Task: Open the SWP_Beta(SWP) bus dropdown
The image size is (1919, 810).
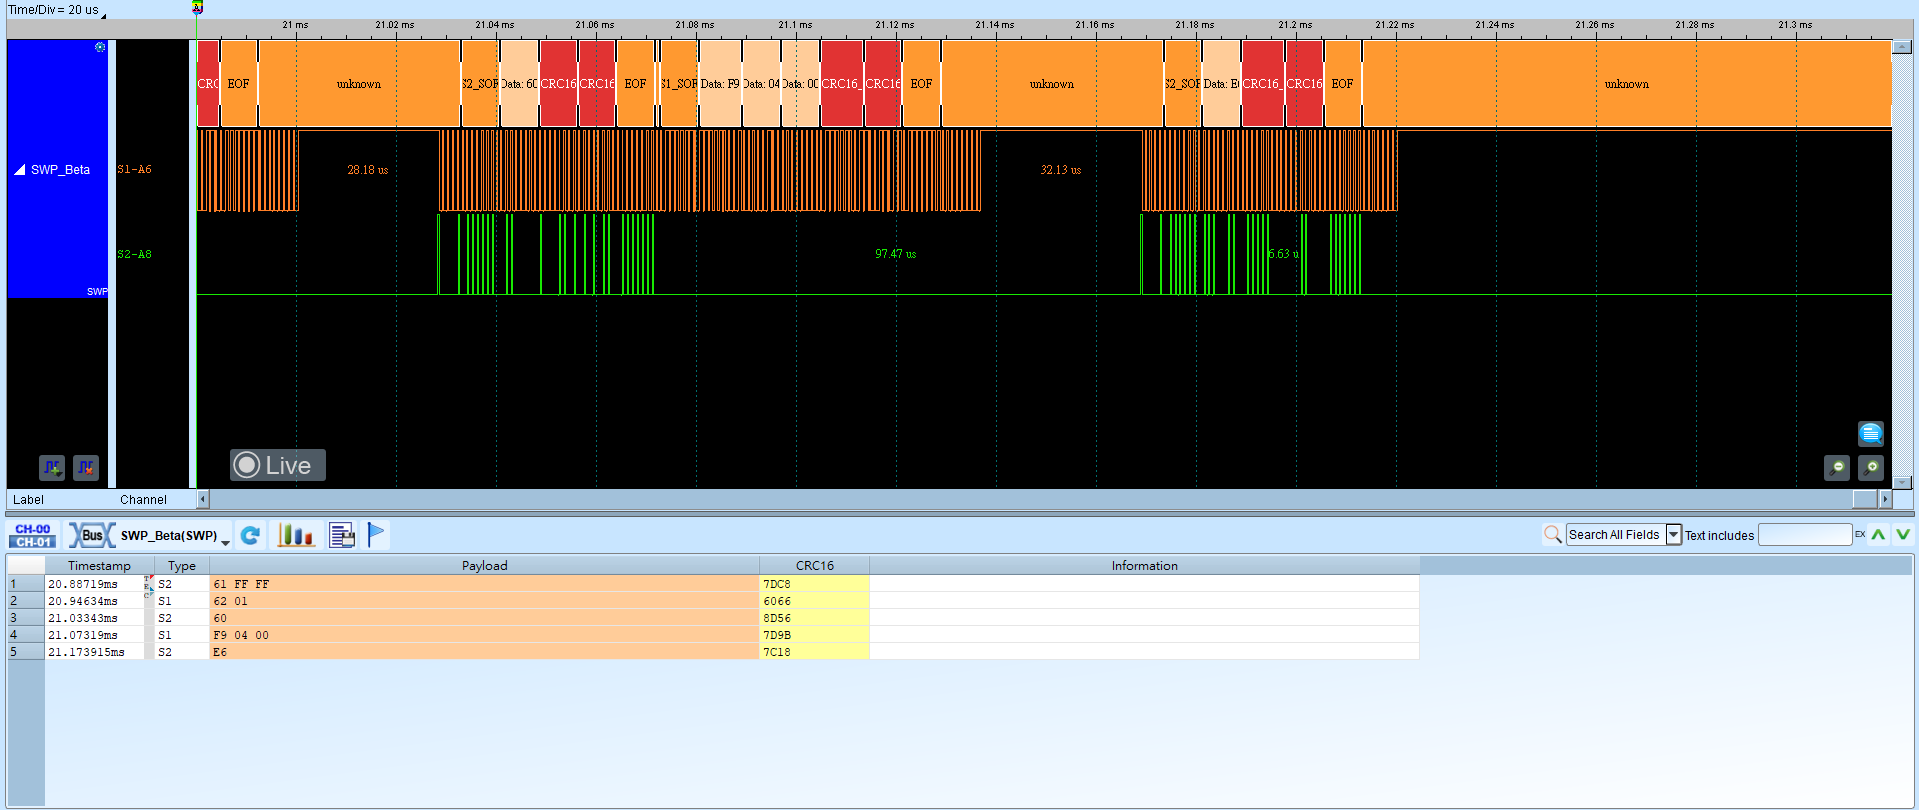Action: (226, 541)
